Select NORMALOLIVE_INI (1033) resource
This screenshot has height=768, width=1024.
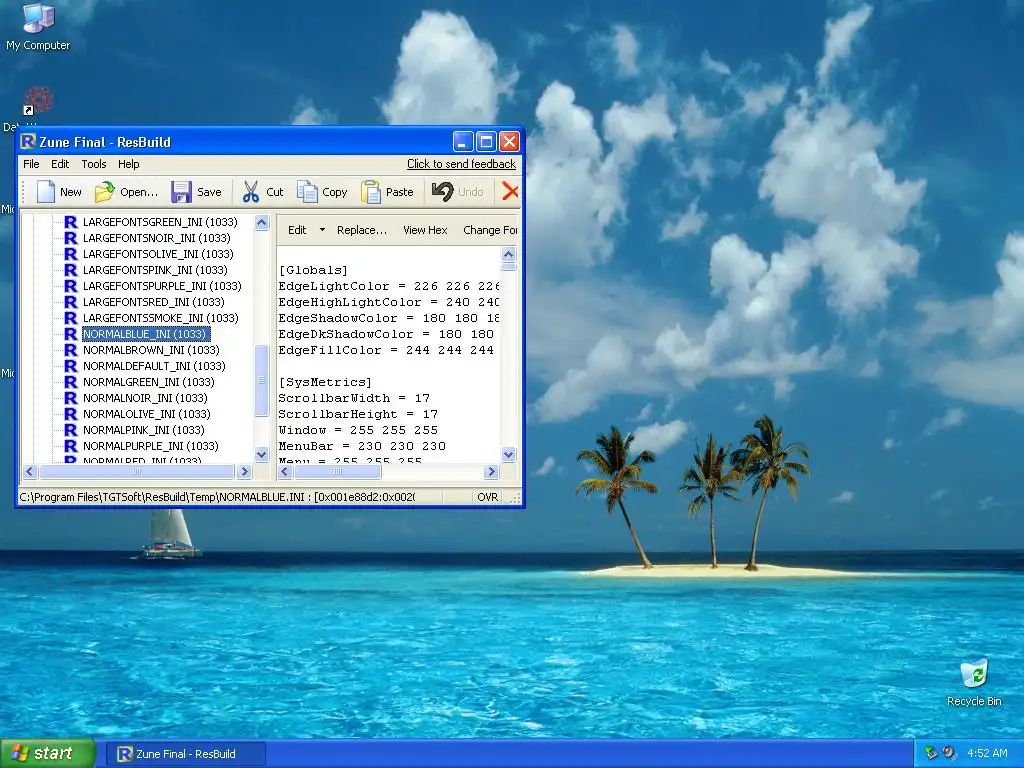tap(146, 414)
